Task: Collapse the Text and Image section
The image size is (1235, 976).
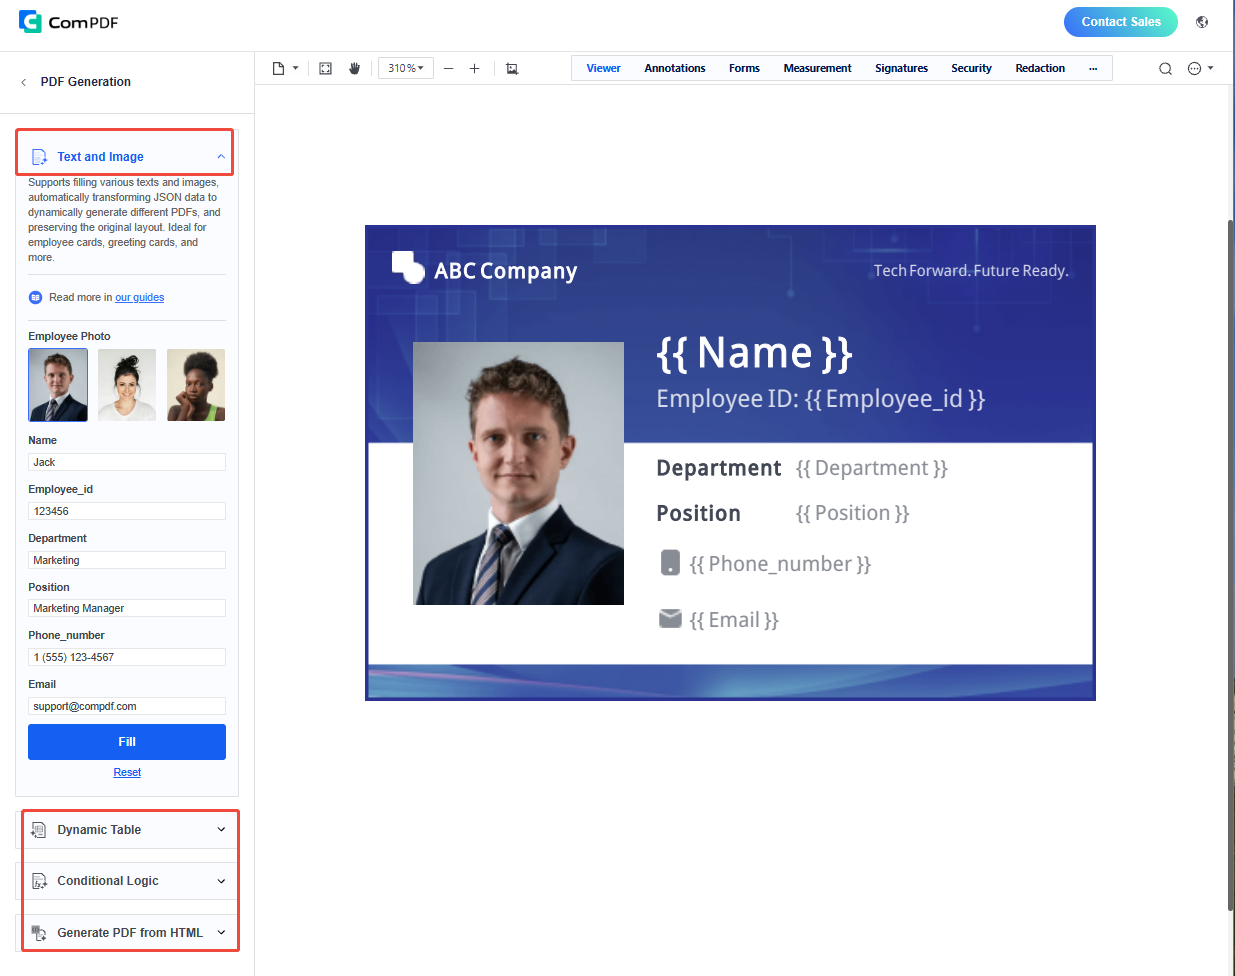Action: coord(221,157)
